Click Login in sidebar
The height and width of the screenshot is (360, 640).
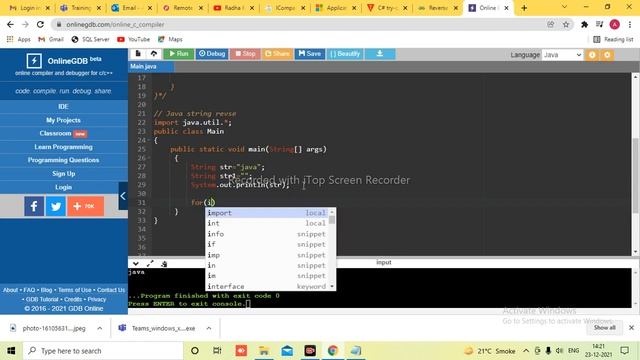coord(64,187)
